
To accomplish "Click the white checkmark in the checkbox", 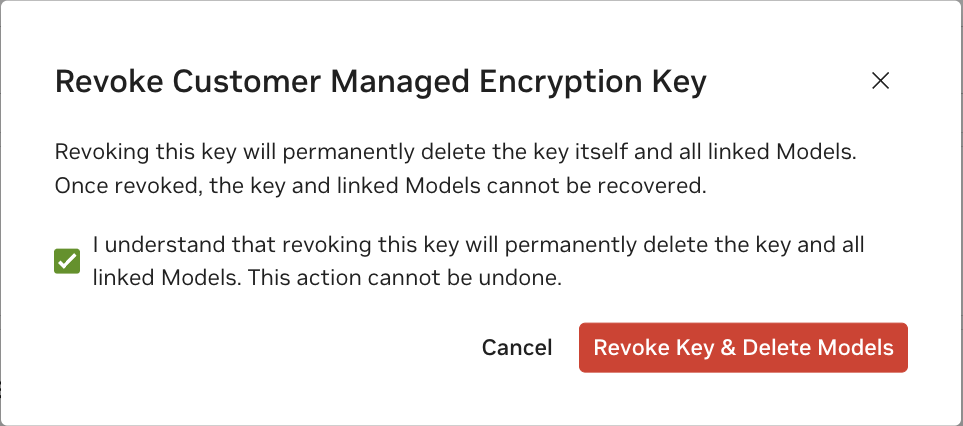I will pos(67,262).
